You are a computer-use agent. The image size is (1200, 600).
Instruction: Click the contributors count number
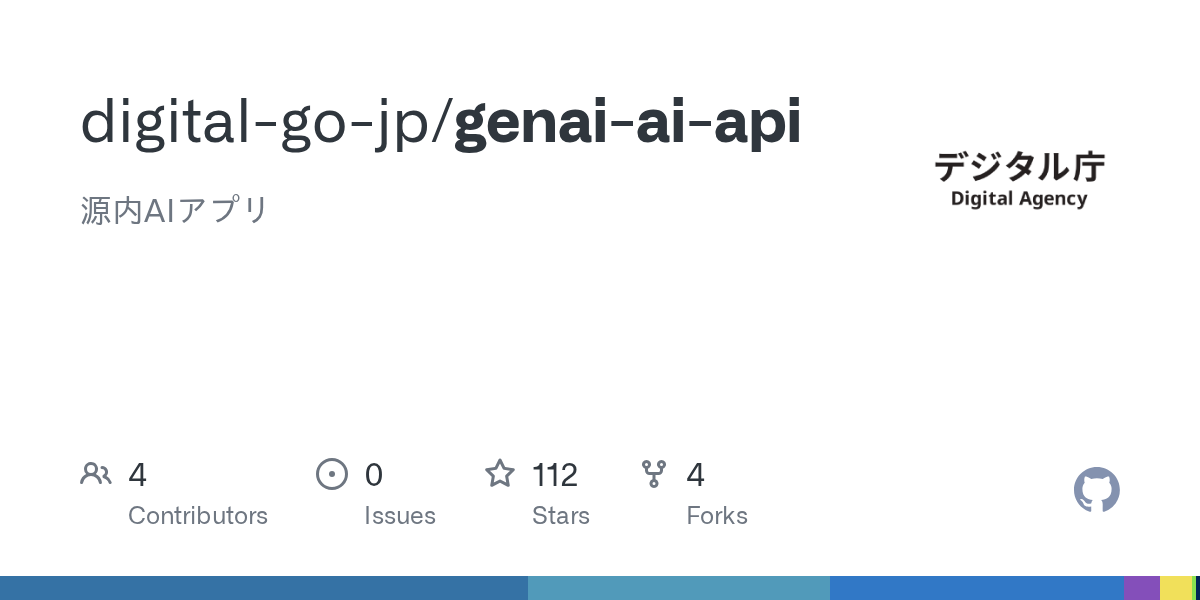click(x=138, y=475)
